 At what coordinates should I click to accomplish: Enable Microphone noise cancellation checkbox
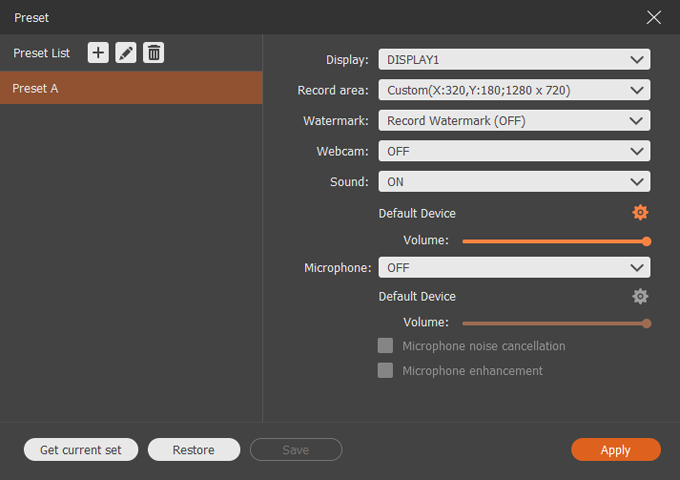tap(385, 346)
